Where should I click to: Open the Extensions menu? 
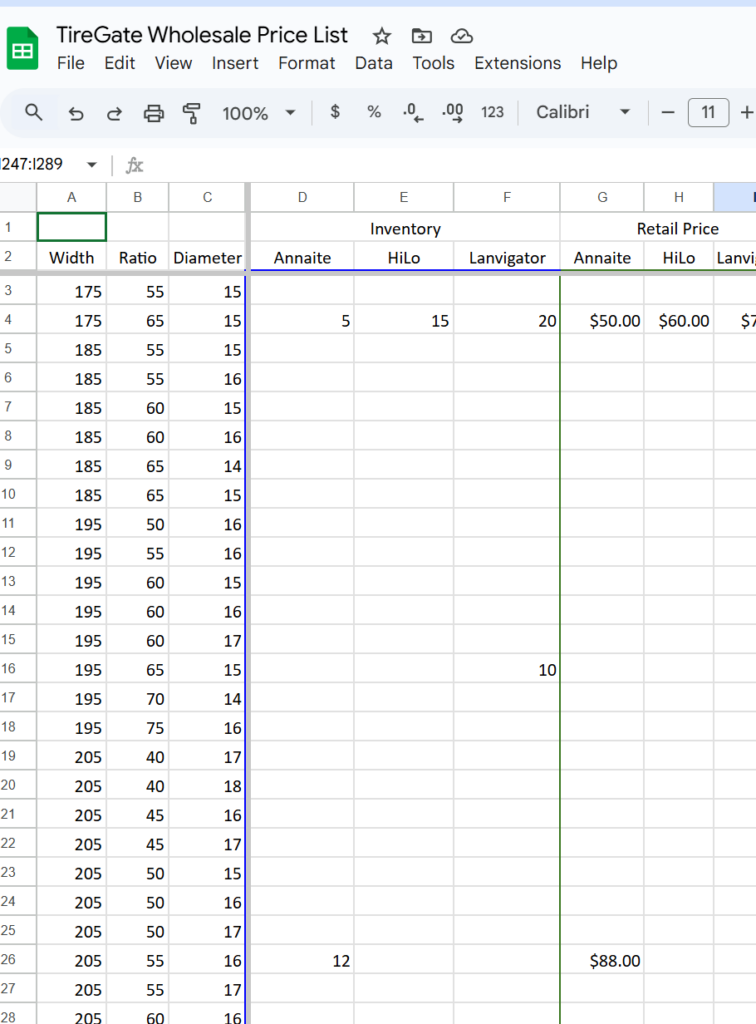pyautogui.click(x=518, y=63)
